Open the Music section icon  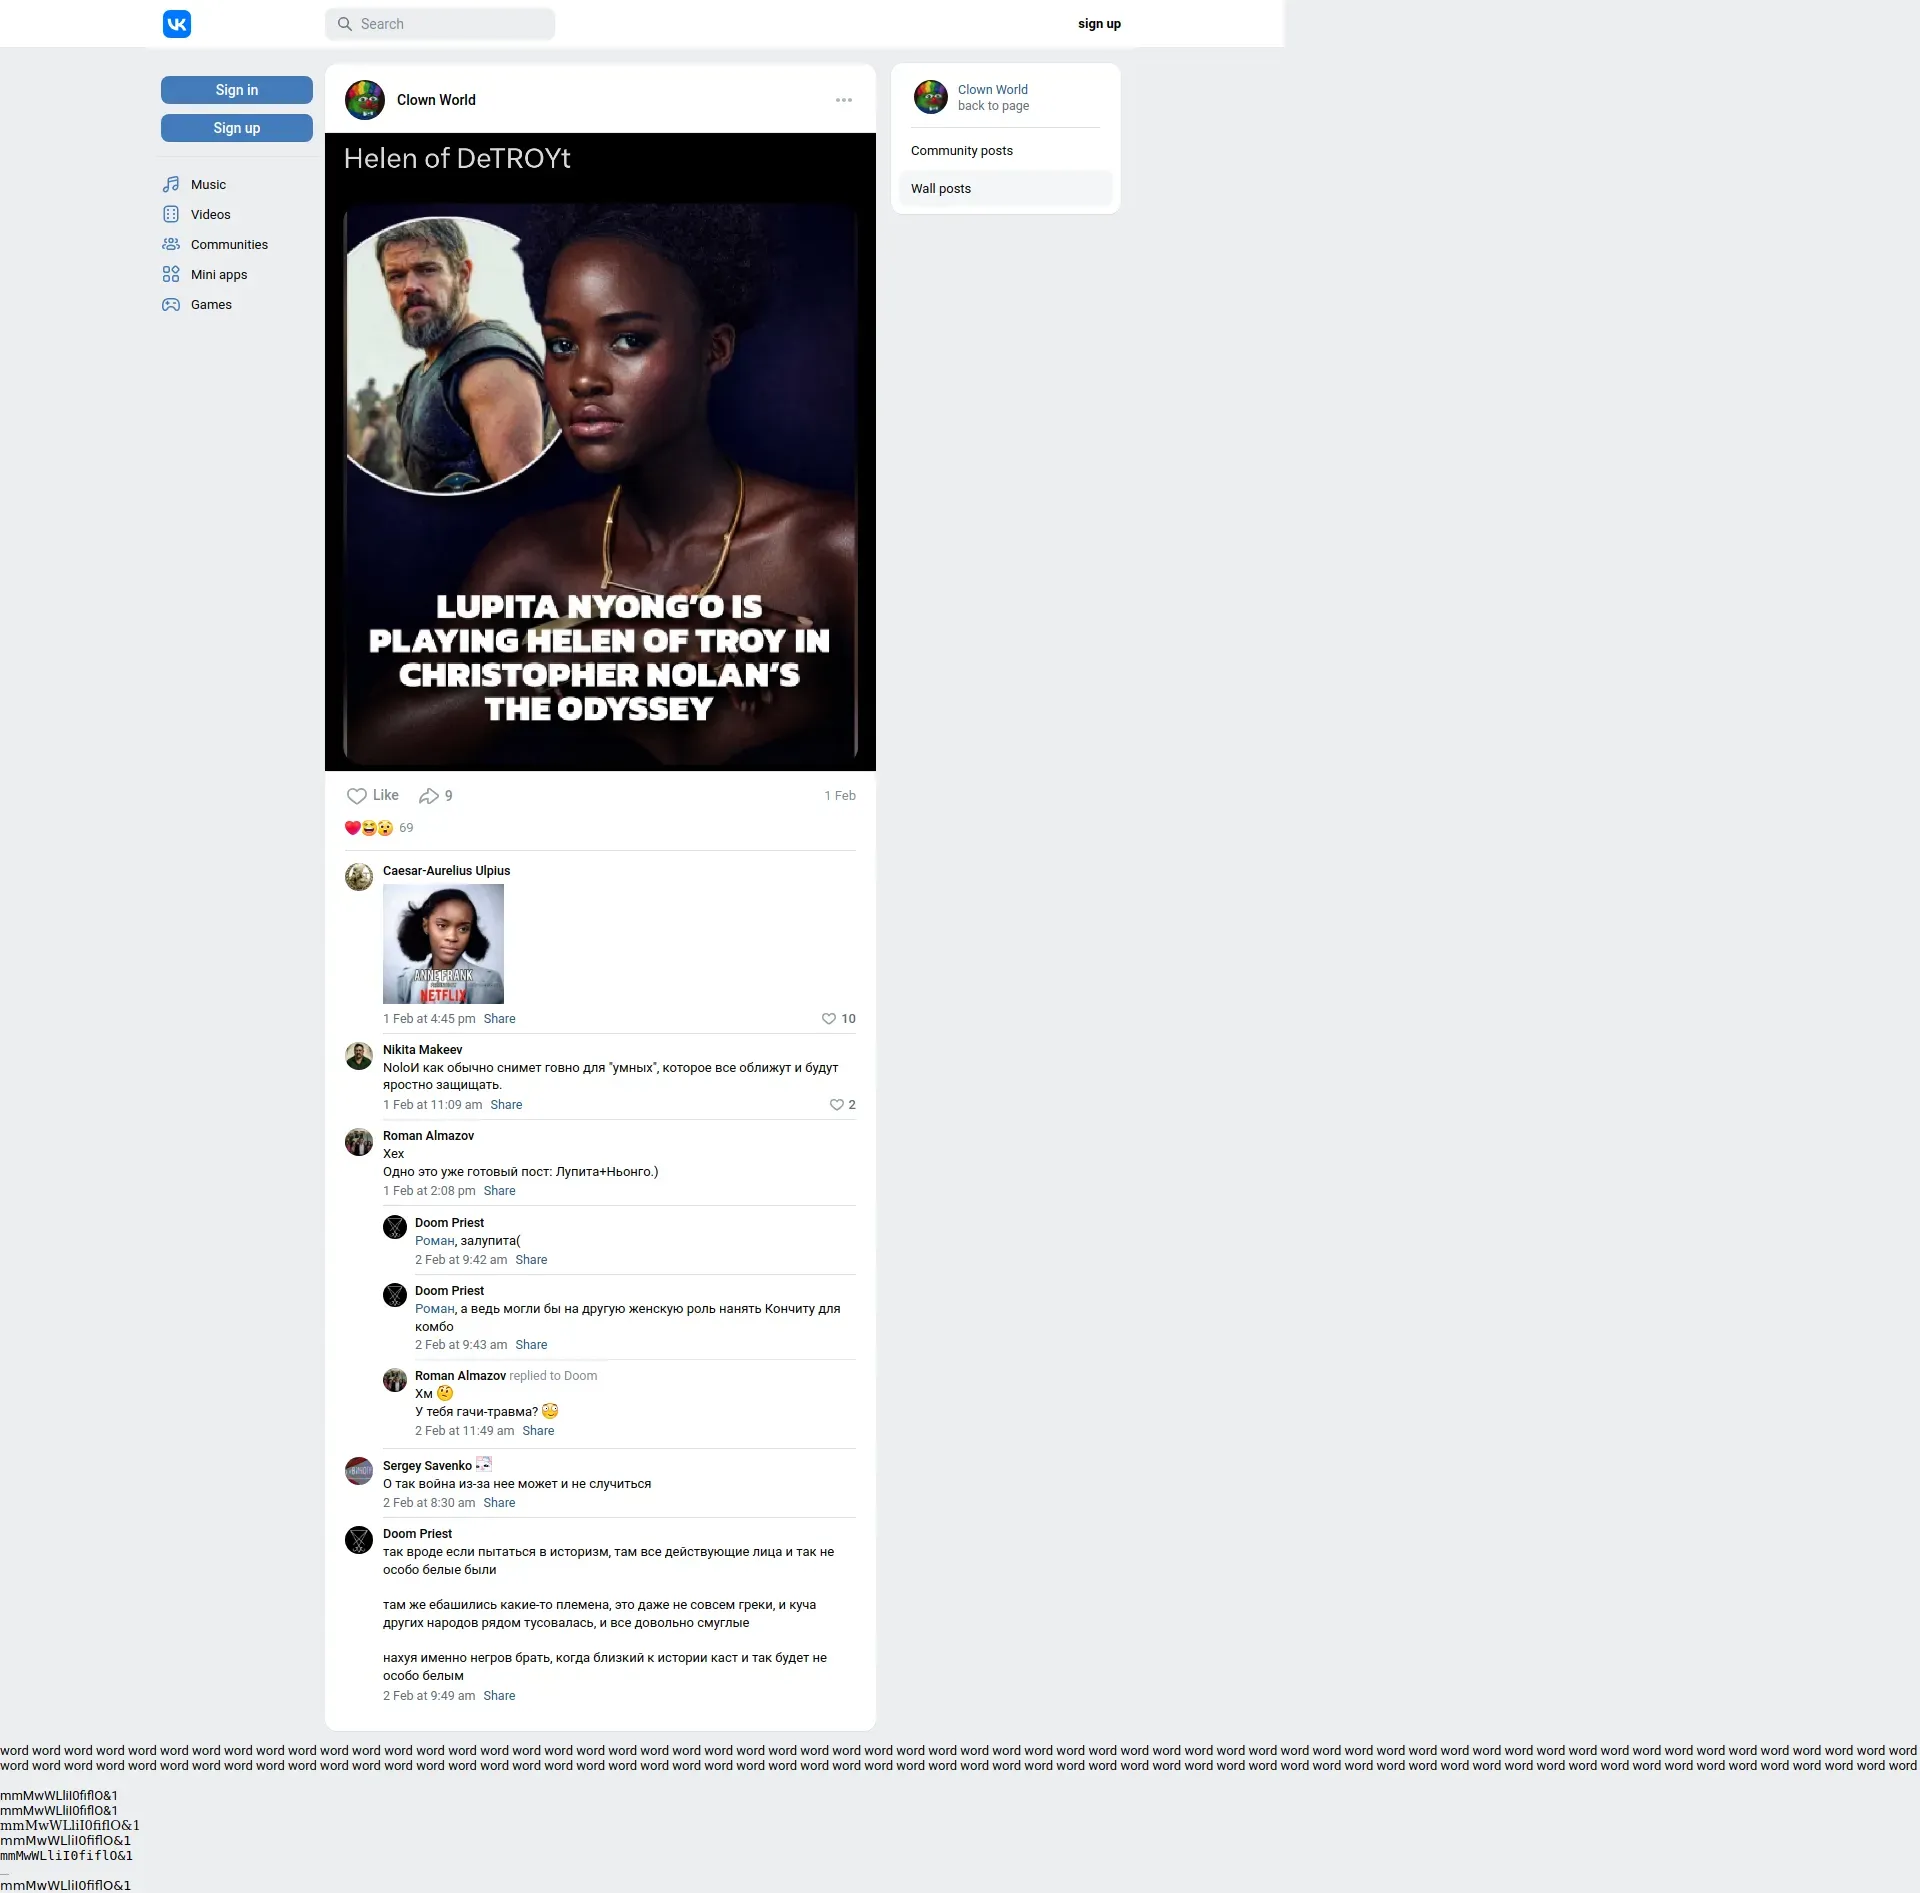(171, 185)
